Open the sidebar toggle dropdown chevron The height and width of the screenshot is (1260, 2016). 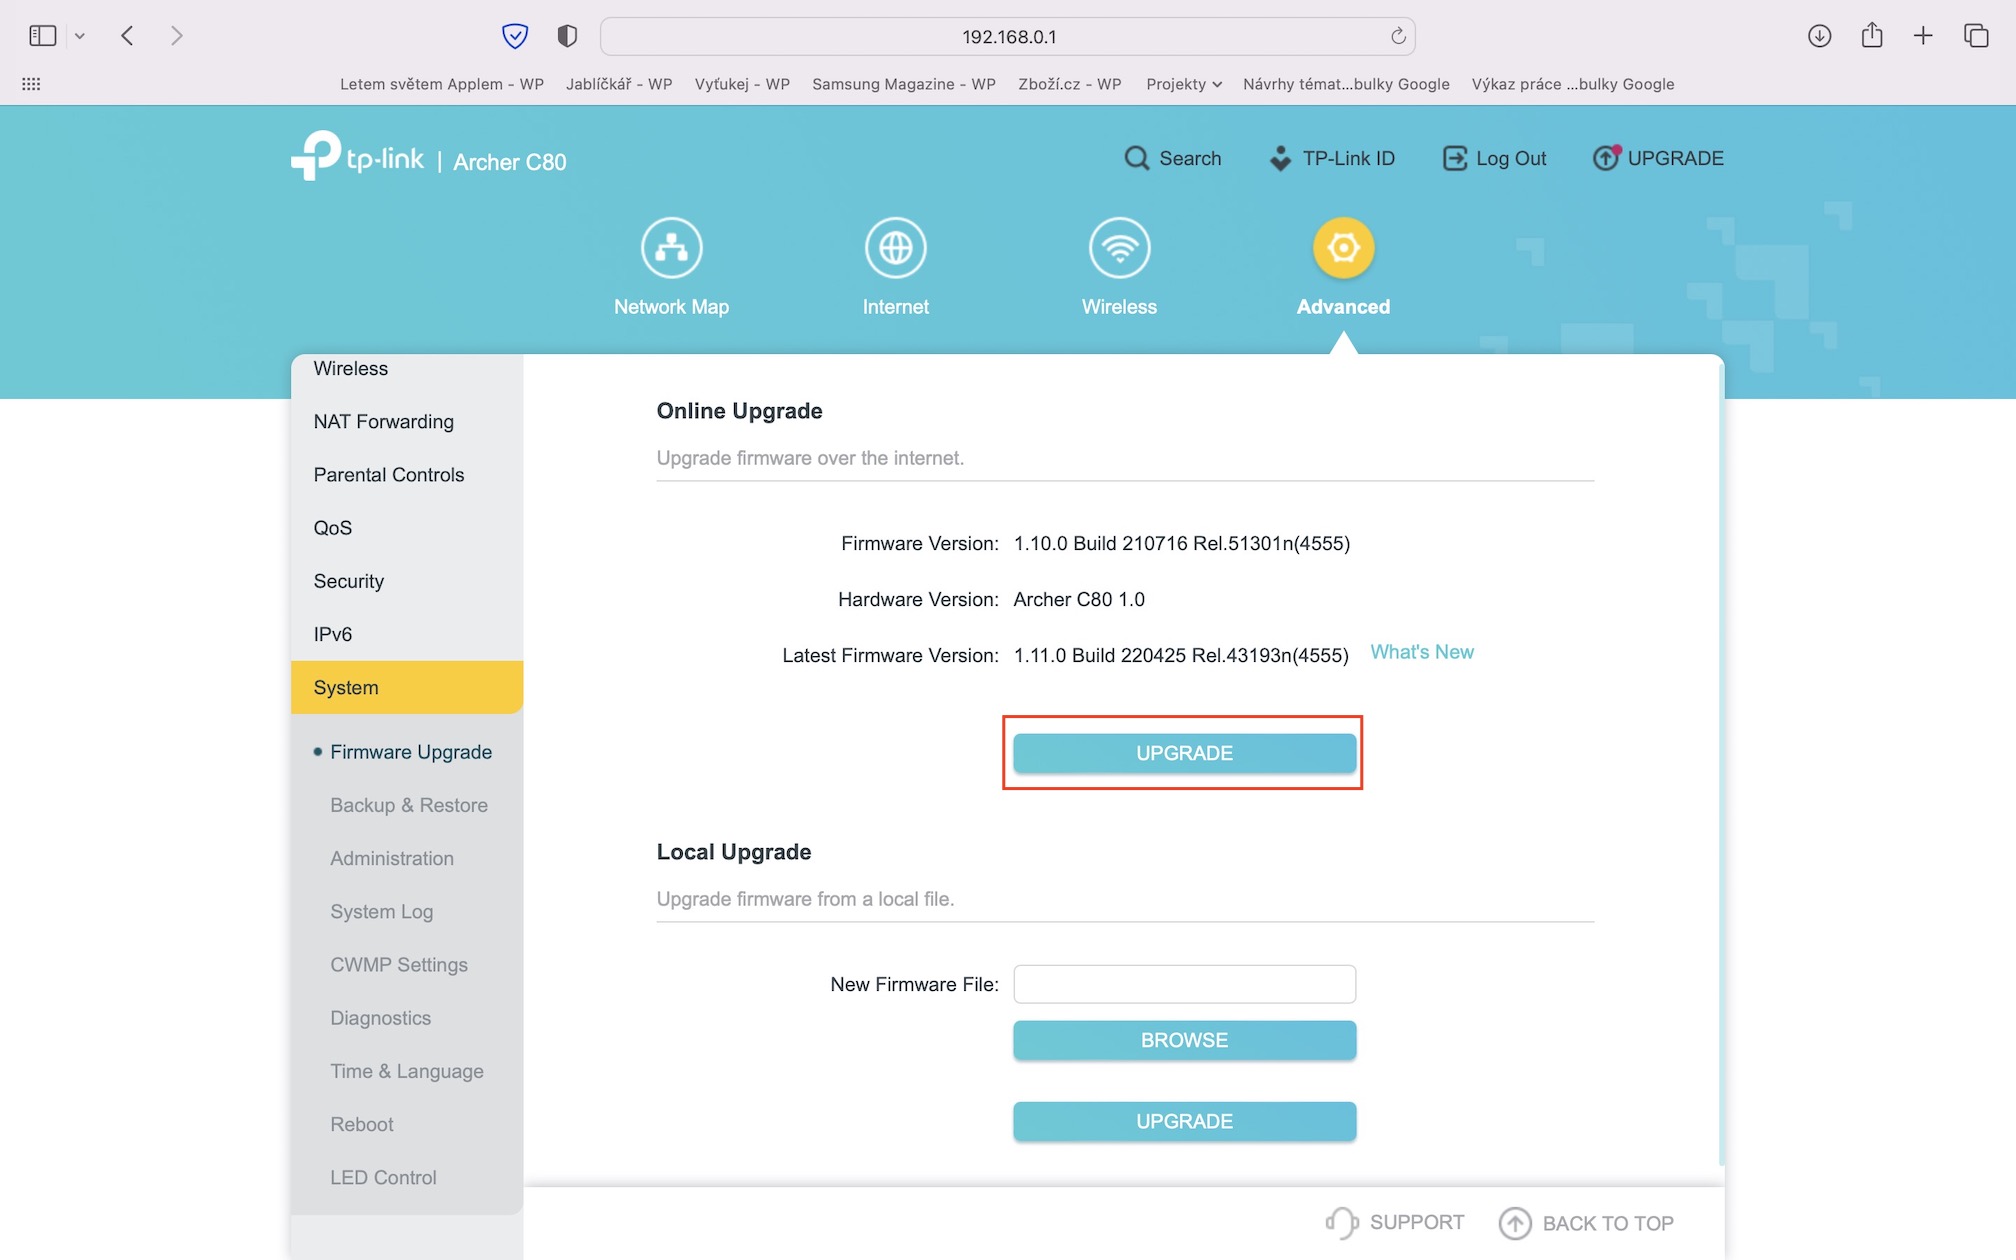coord(80,36)
